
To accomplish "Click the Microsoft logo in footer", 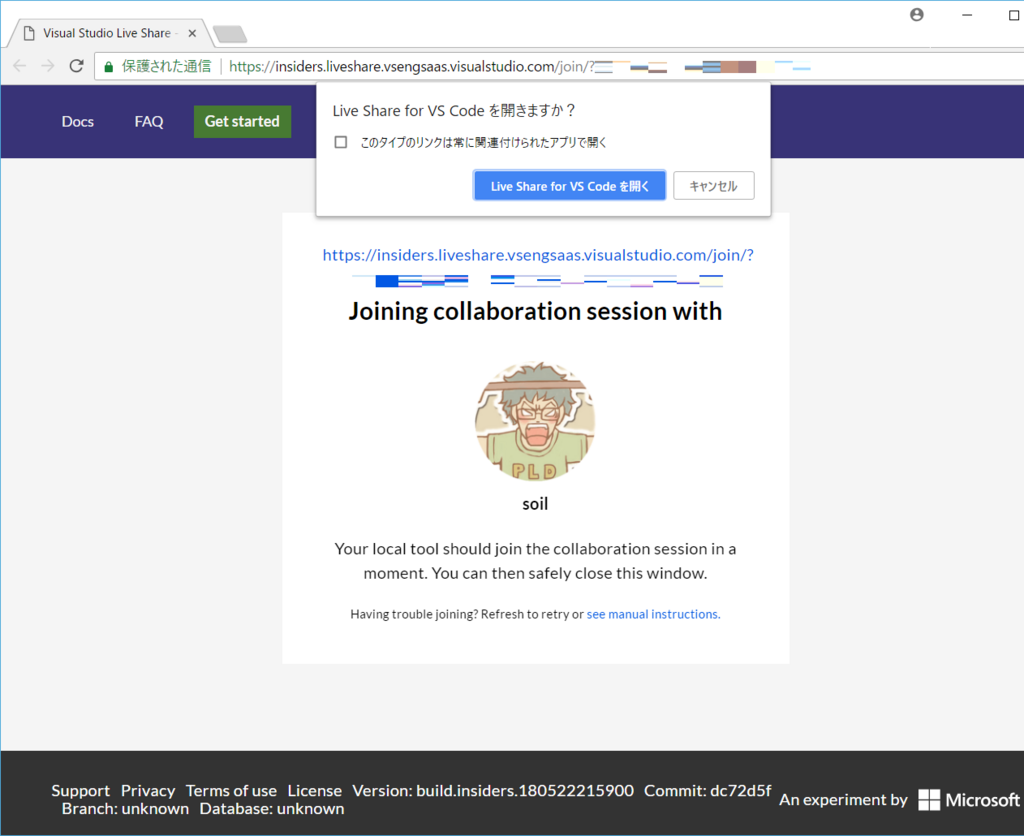I will tap(969, 799).
